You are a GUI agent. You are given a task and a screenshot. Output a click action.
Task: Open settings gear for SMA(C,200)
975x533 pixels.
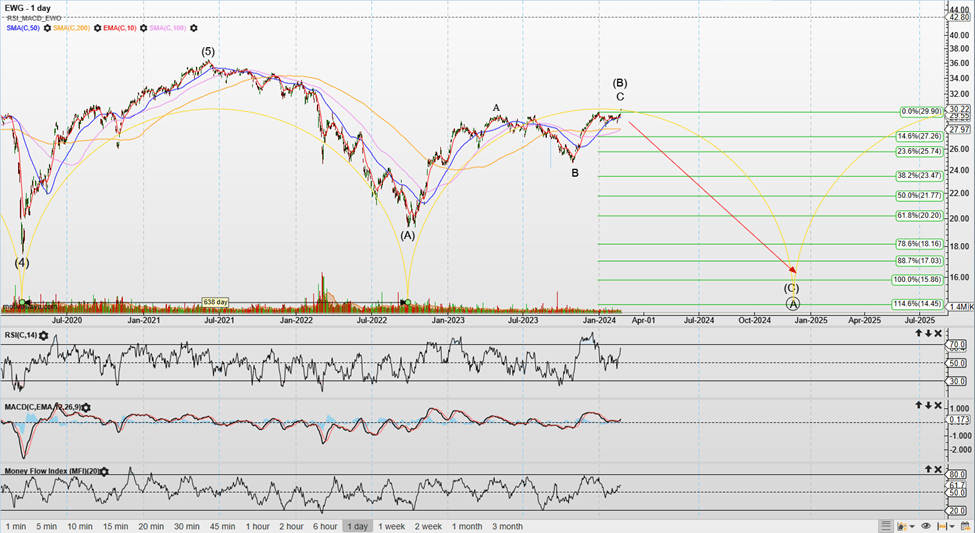click(x=98, y=28)
